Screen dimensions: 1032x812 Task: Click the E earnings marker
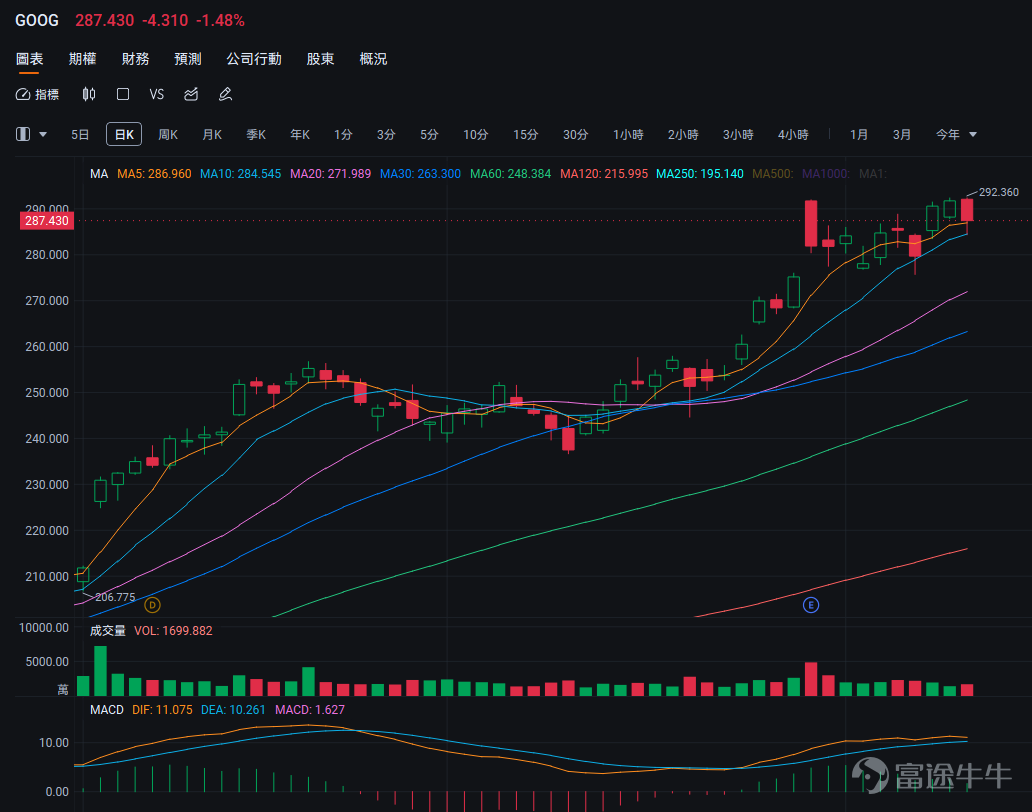(x=811, y=605)
